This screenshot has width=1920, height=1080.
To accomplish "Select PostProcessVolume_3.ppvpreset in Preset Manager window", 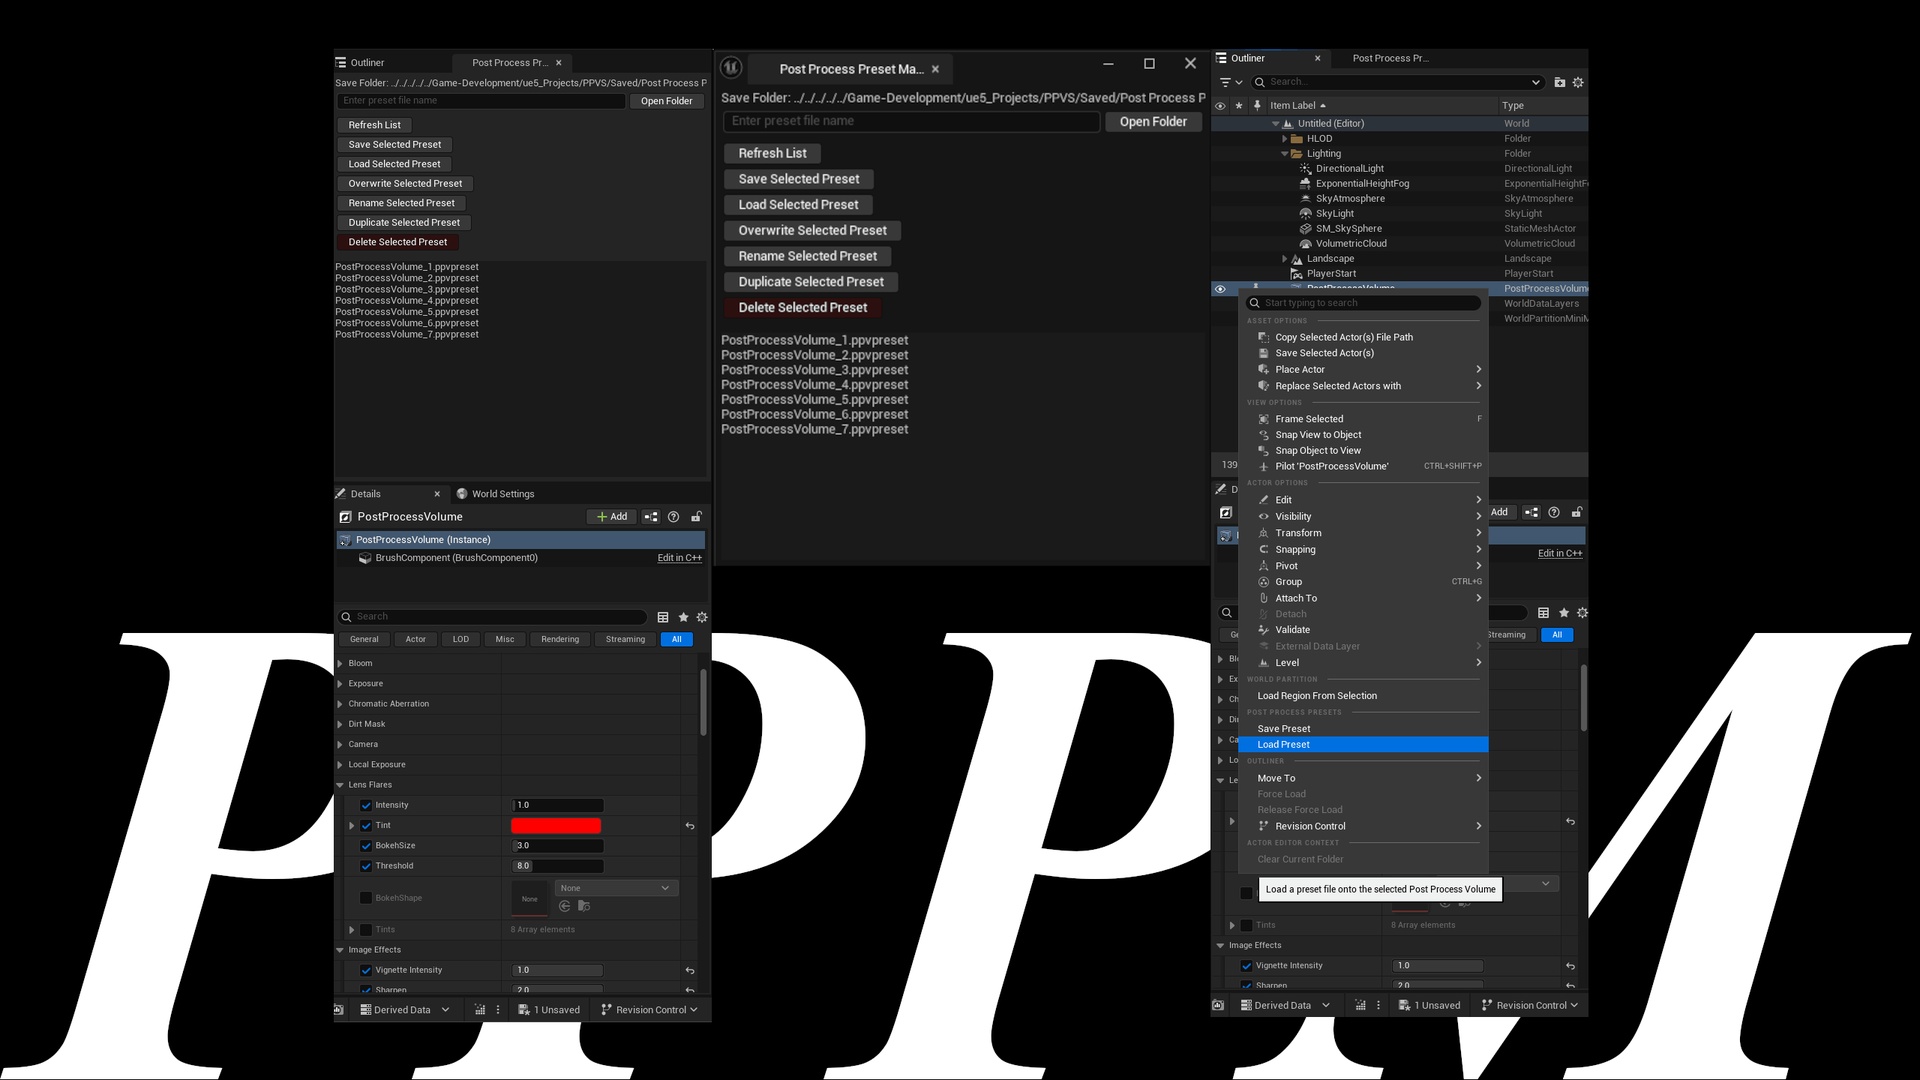I will click(815, 370).
